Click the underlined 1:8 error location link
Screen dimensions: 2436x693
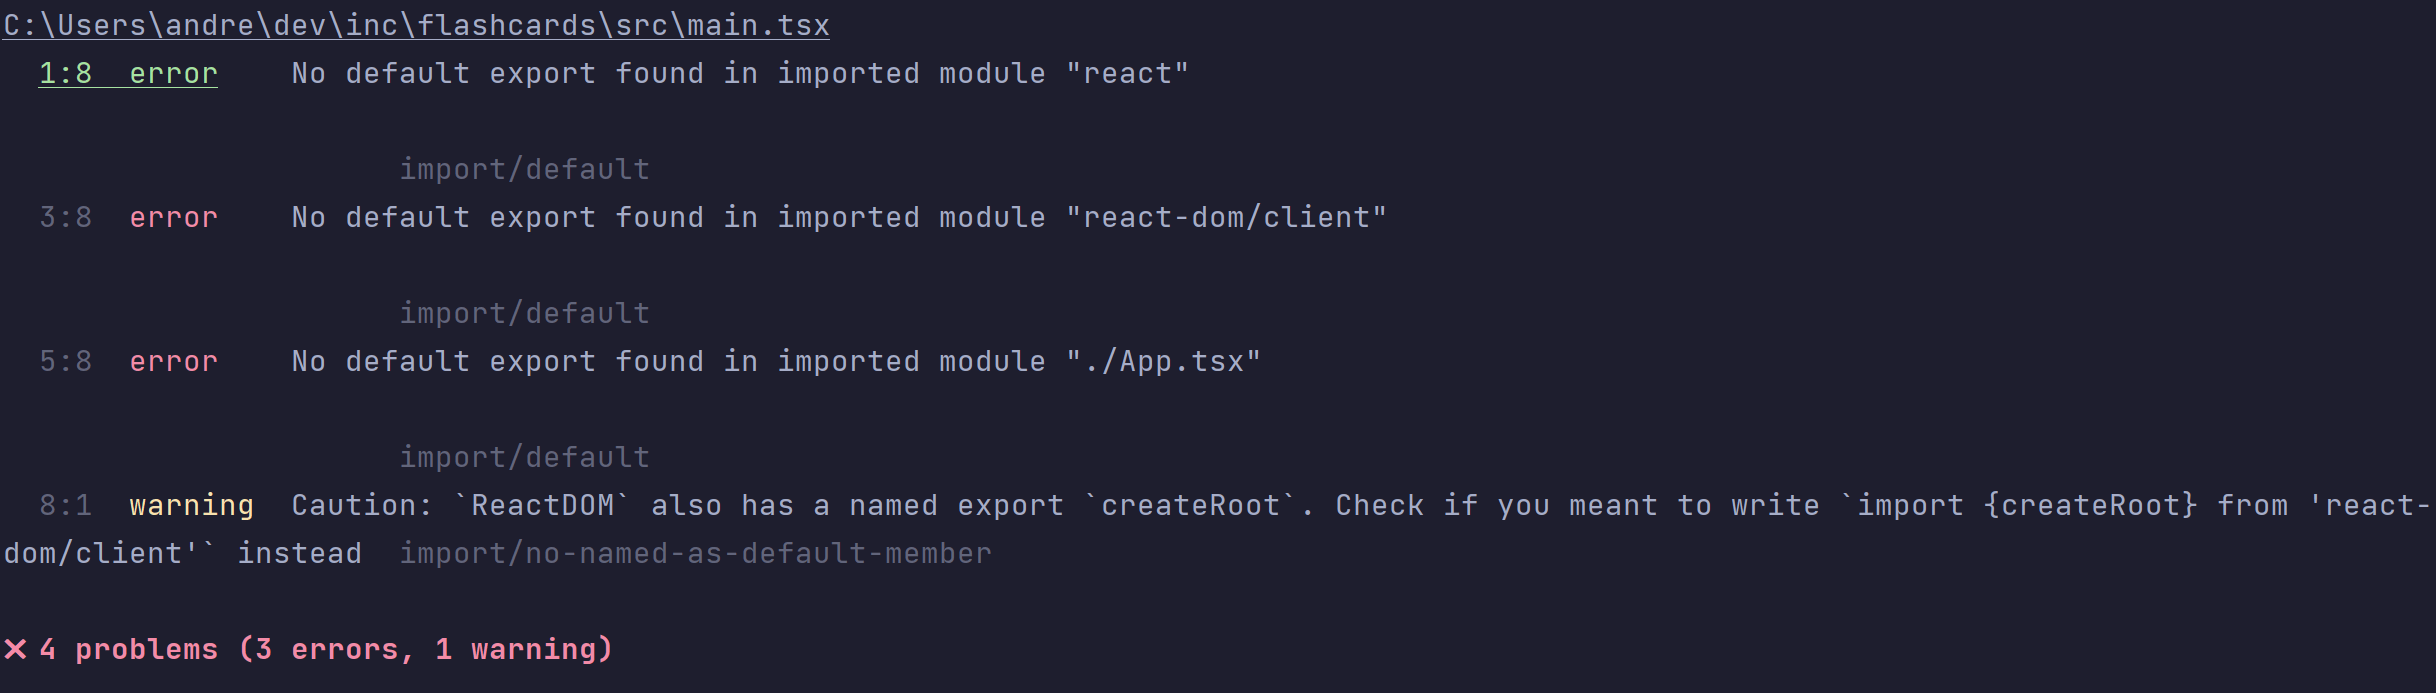(127, 73)
